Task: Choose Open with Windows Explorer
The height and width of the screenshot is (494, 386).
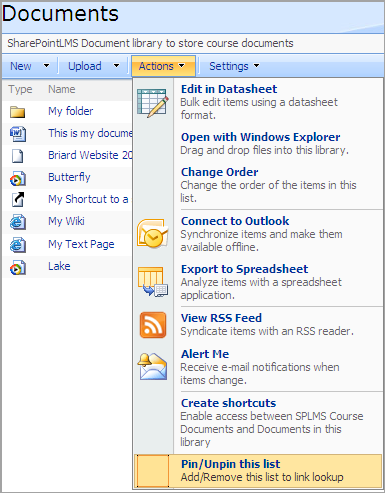Action: coord(260,137)
